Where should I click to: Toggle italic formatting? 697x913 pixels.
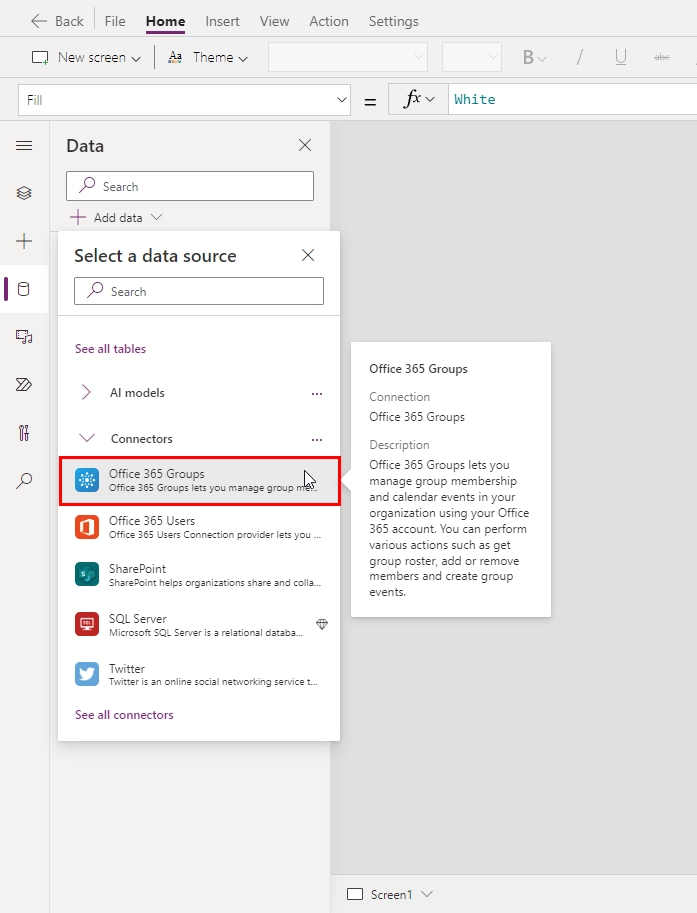pyautogui.click(x=579, y=57)
